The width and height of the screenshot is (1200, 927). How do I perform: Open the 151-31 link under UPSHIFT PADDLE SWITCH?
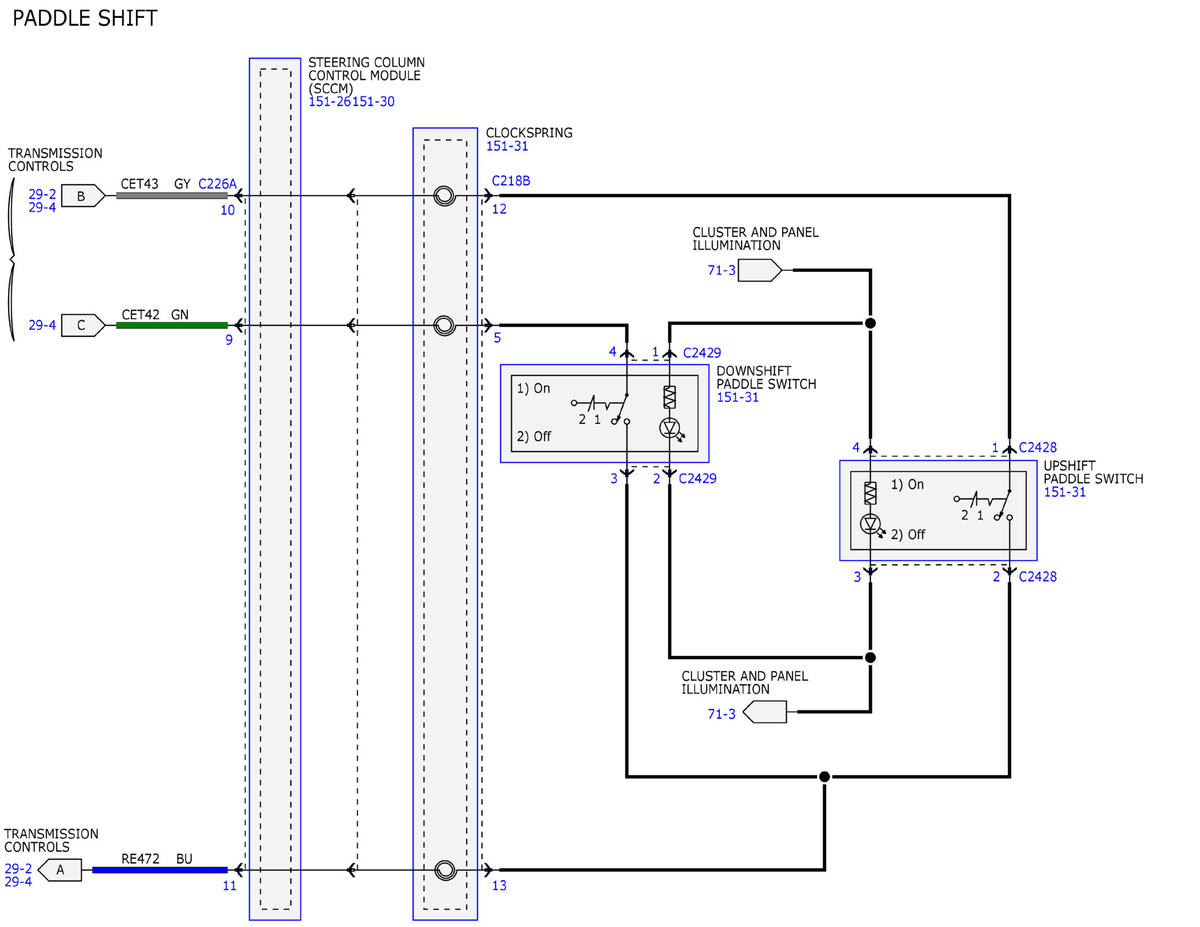1065,492
